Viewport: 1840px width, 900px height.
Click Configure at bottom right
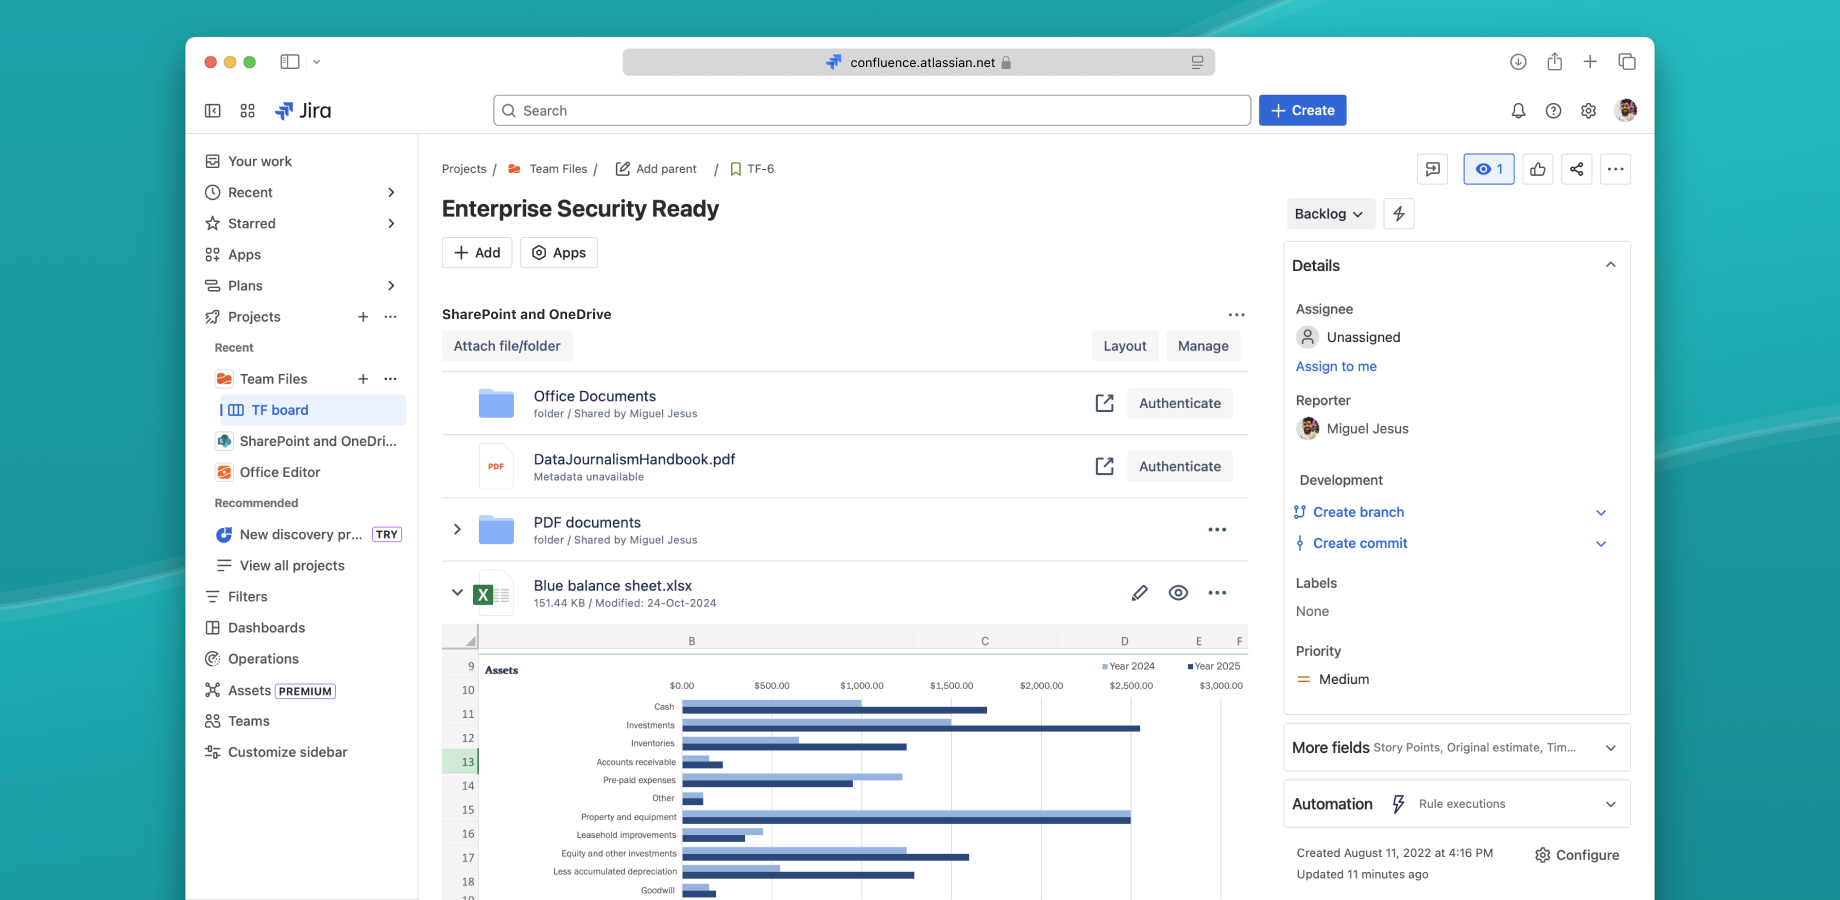click(1577, 855)
